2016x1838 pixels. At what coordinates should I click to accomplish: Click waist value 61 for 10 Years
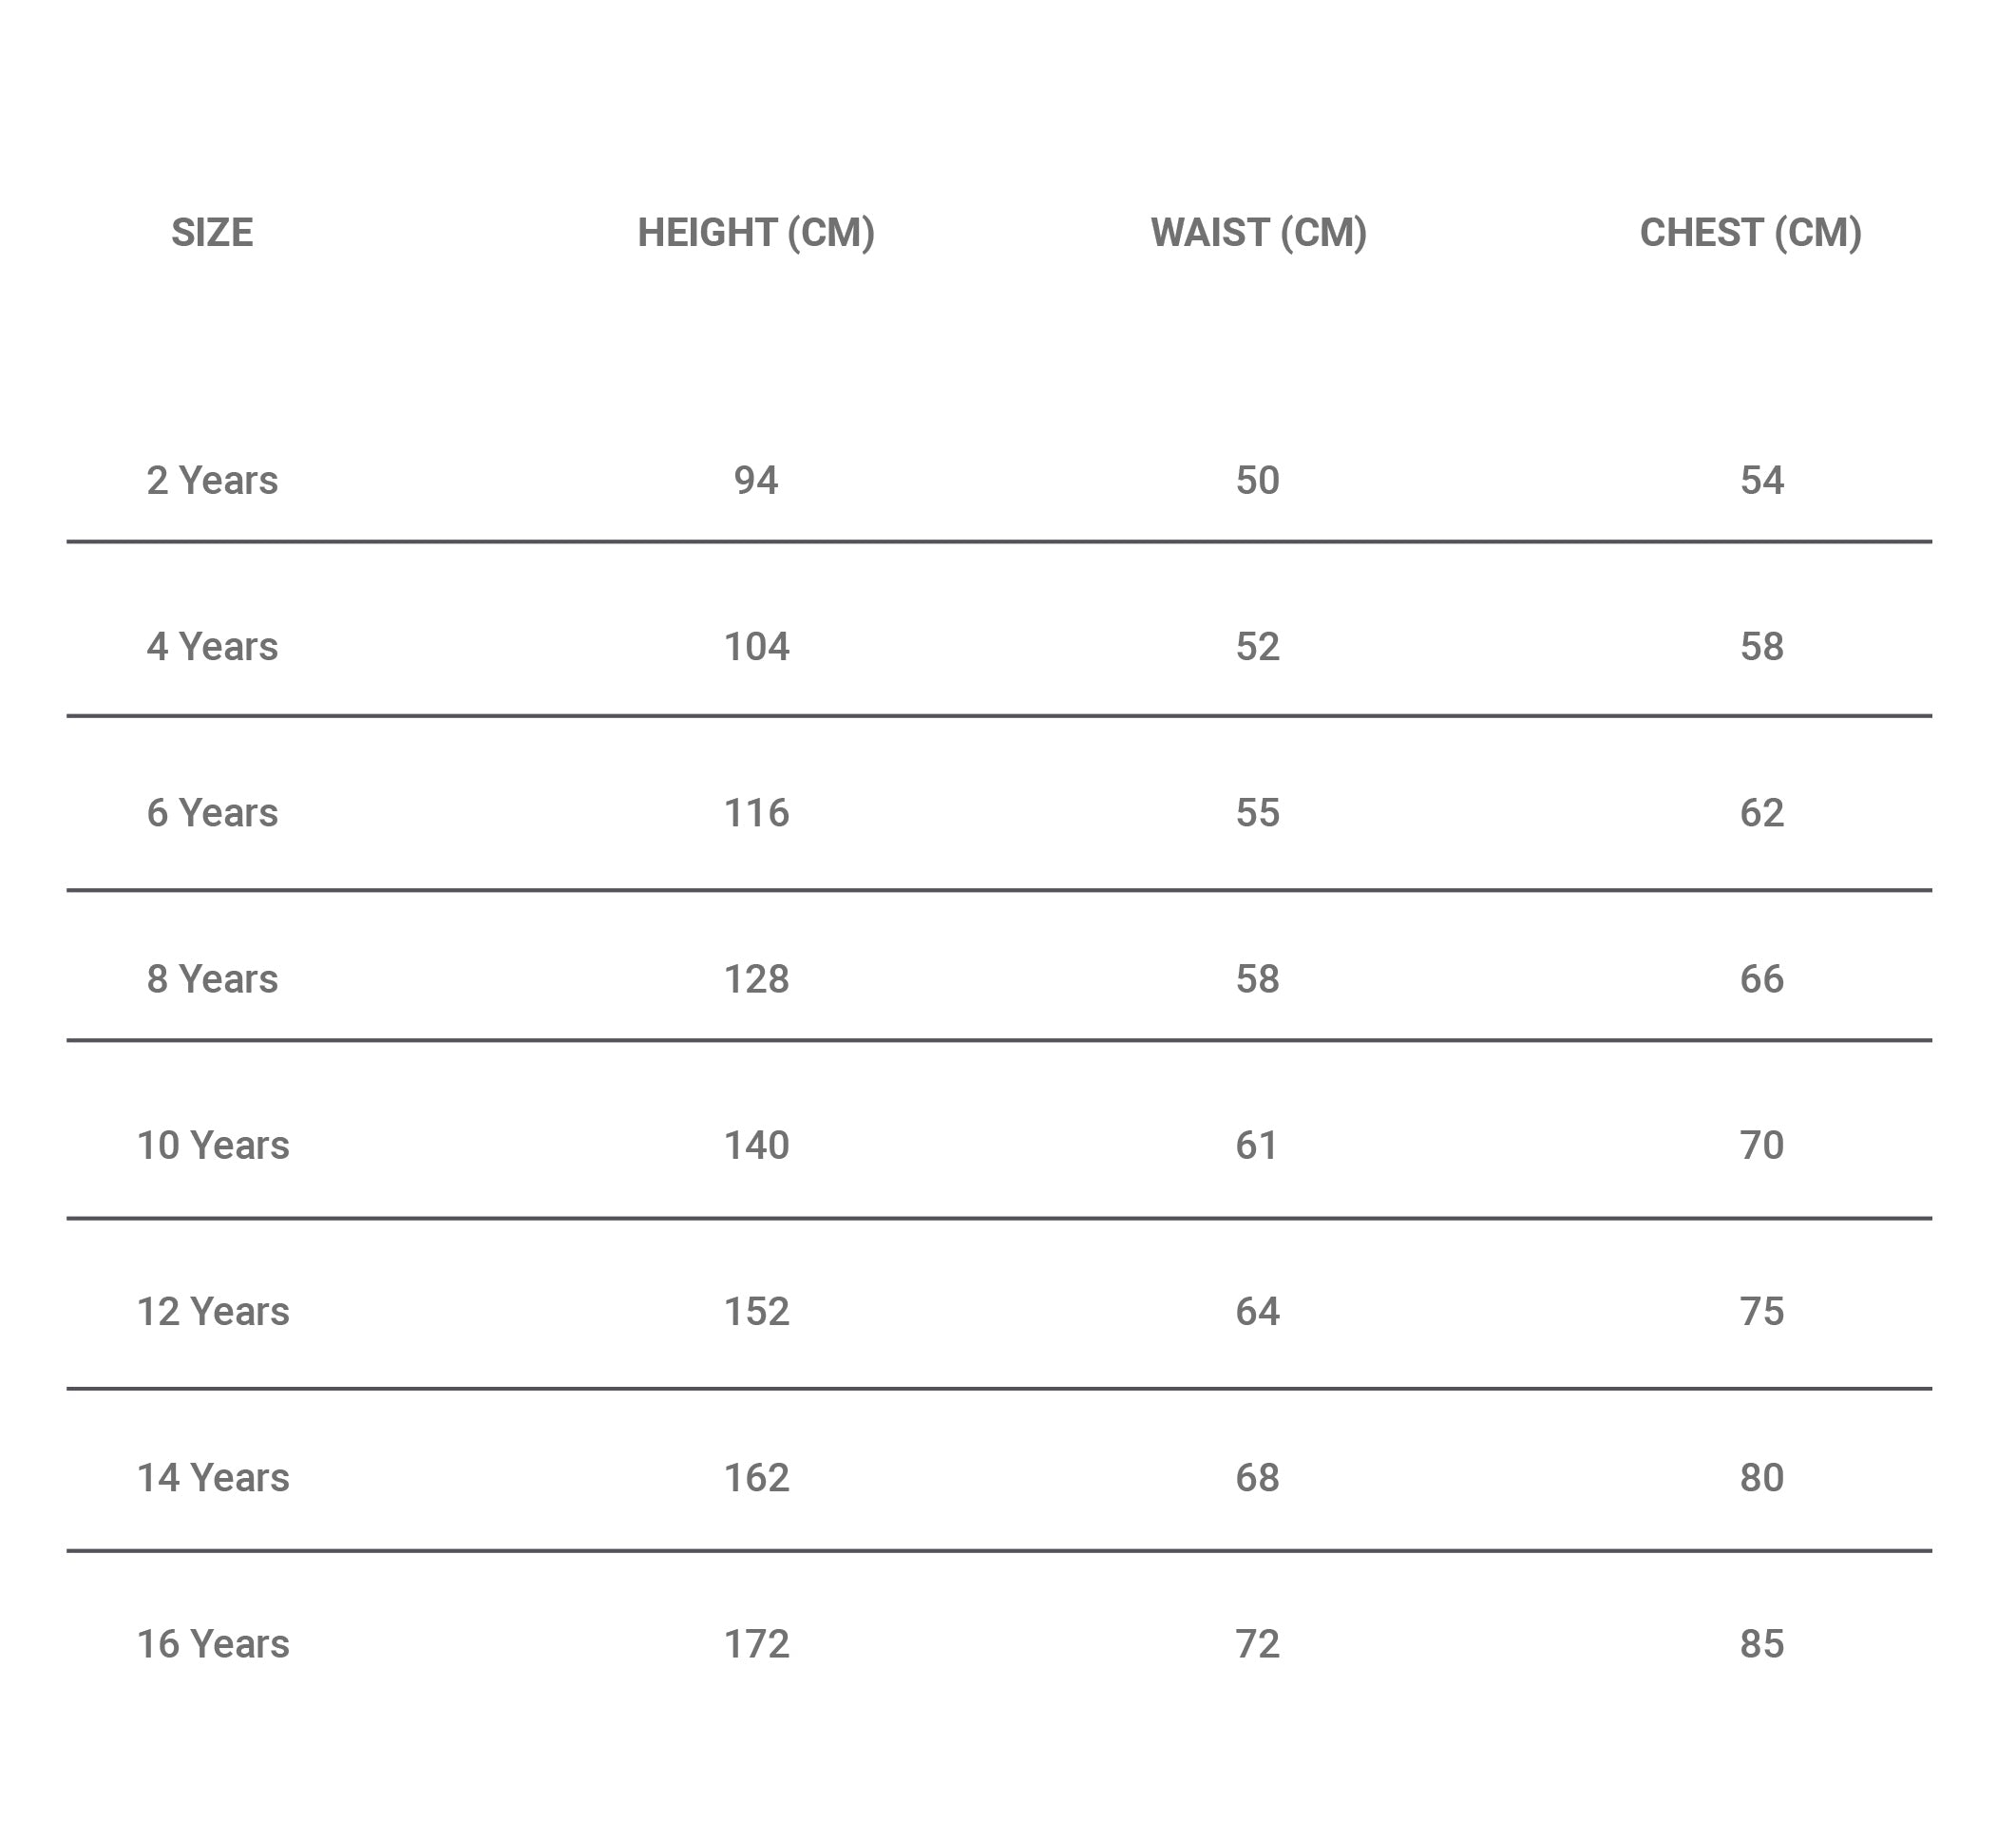click(x=1258, y=1146)
